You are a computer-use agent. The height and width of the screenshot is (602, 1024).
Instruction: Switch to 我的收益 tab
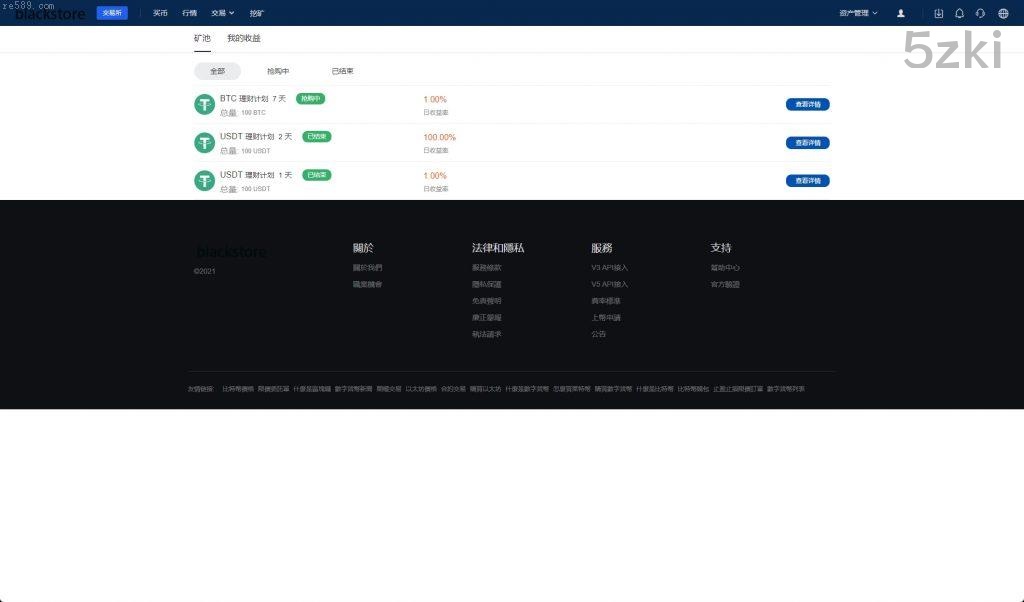[x=243, y=38]
